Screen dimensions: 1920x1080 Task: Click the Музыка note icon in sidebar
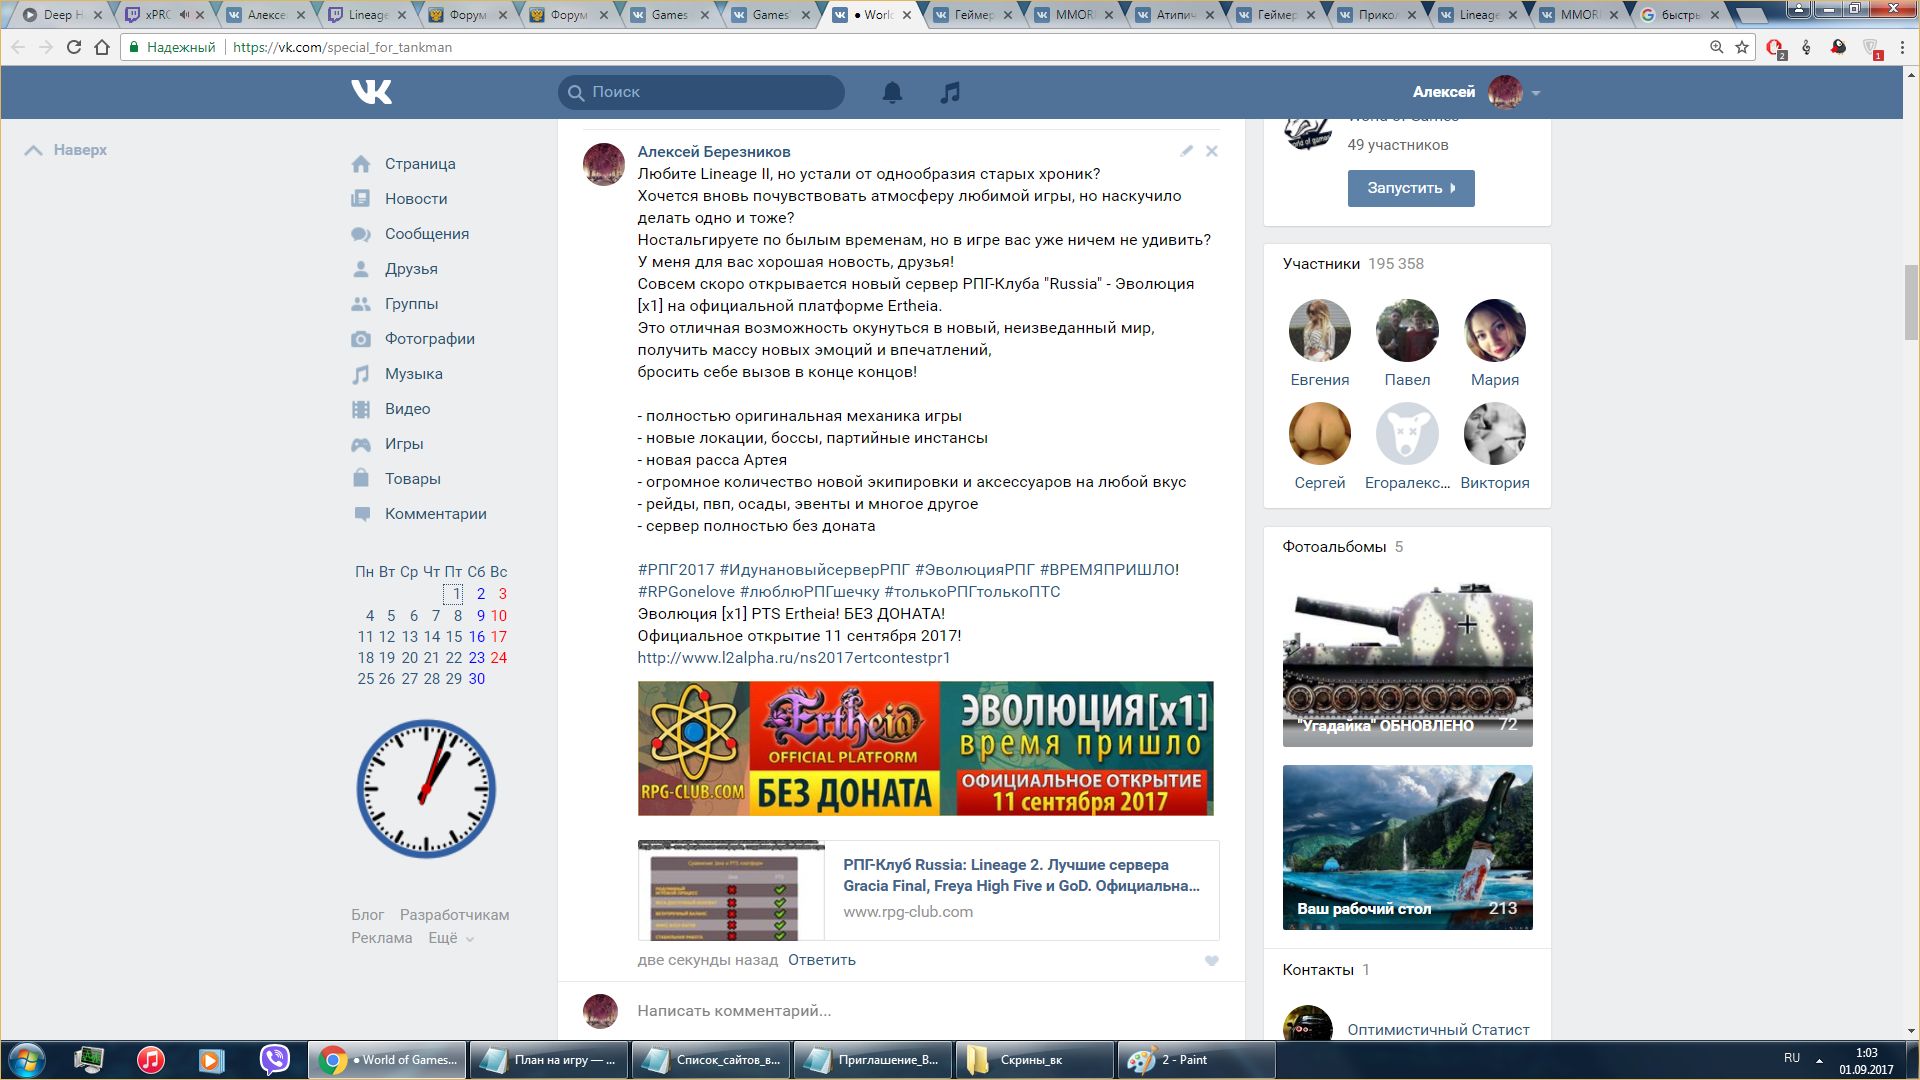pos(361,374)
